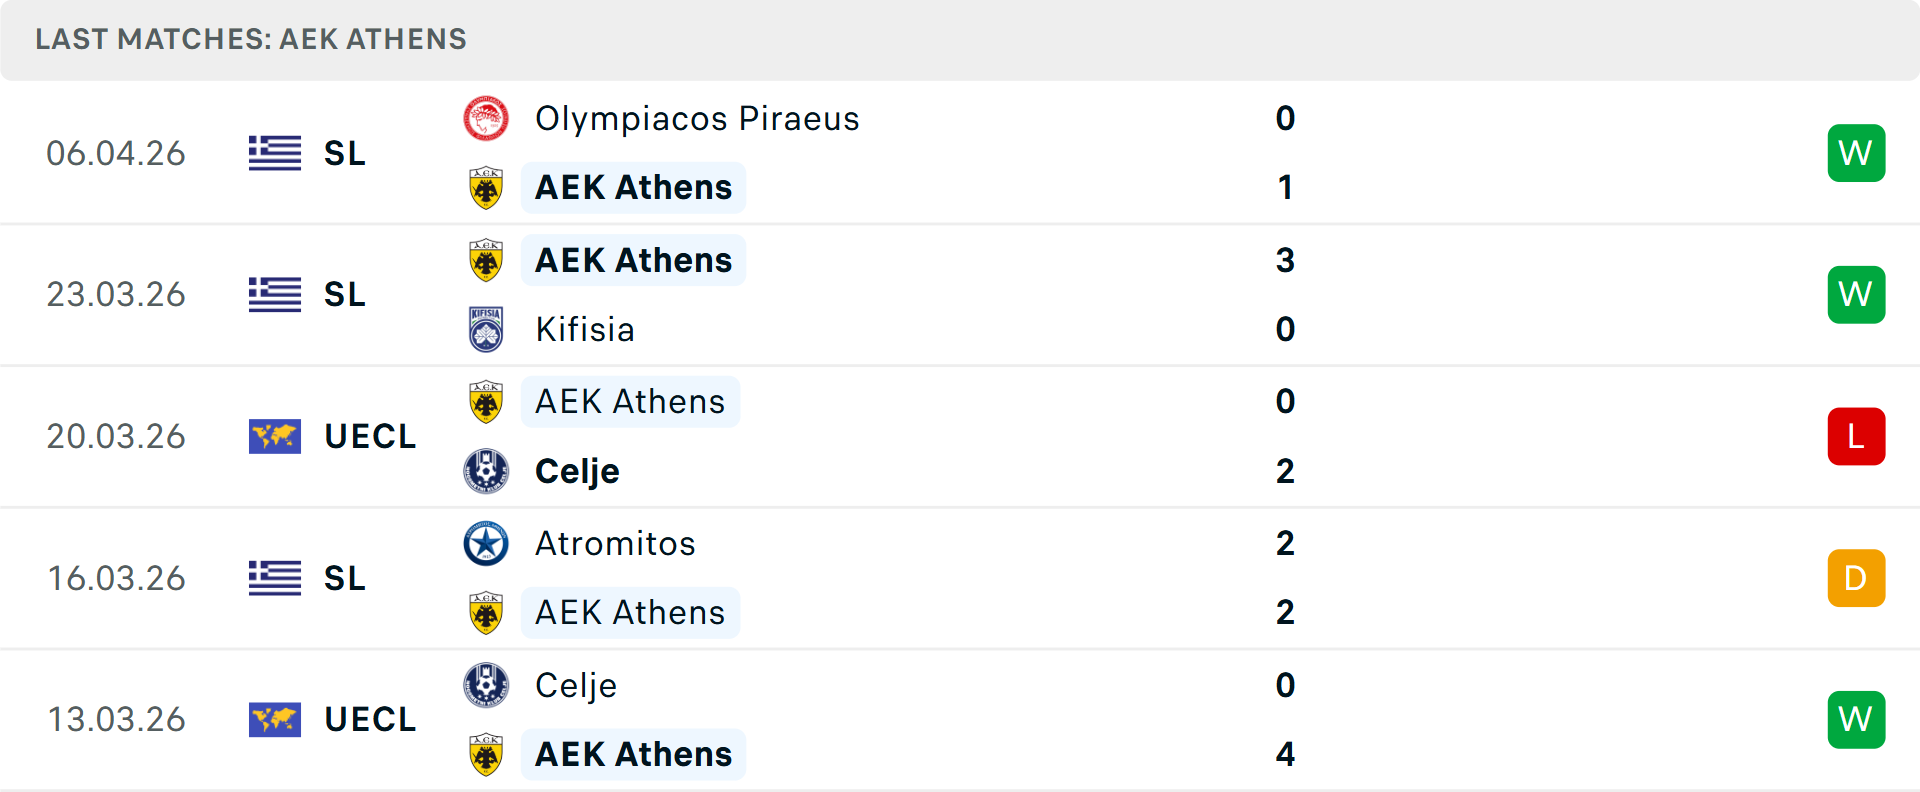Open the LAST MATCHES: AEK ATHENS header
Screen dimensions: 1920x792
pyautogui.click(x=250, y=39)
